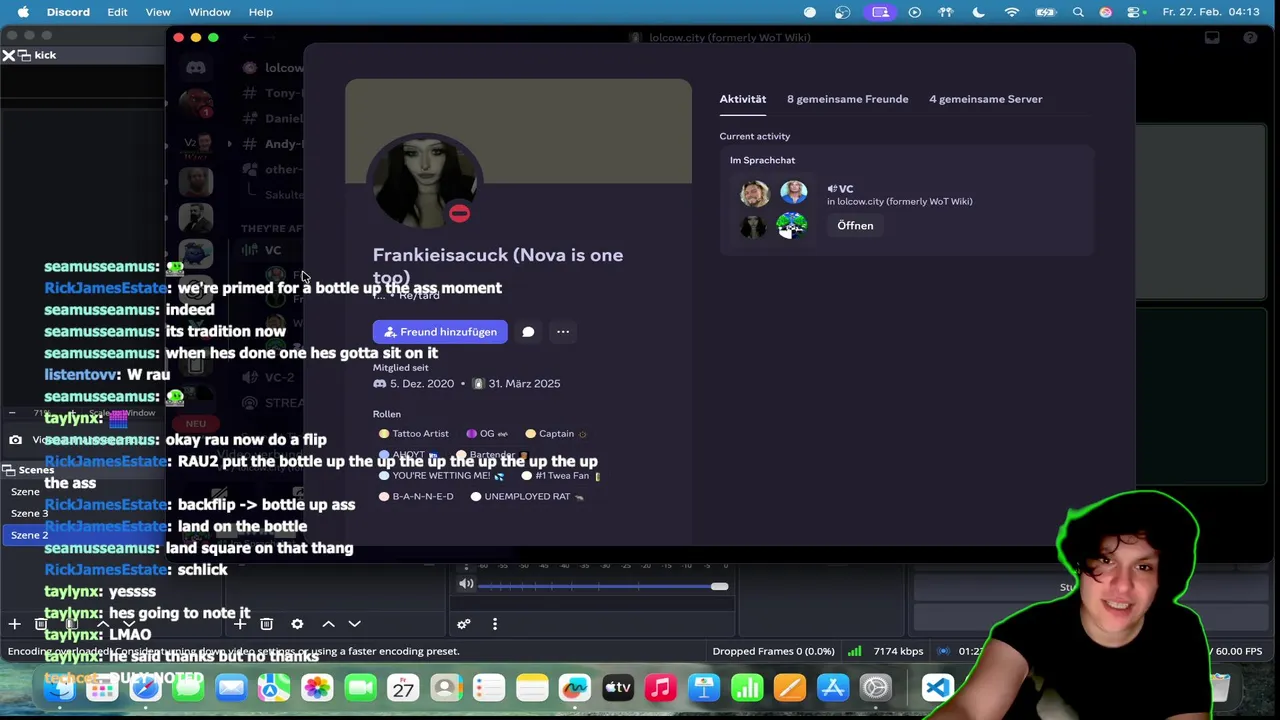Open System Settings in the Dock

point(875,688)
